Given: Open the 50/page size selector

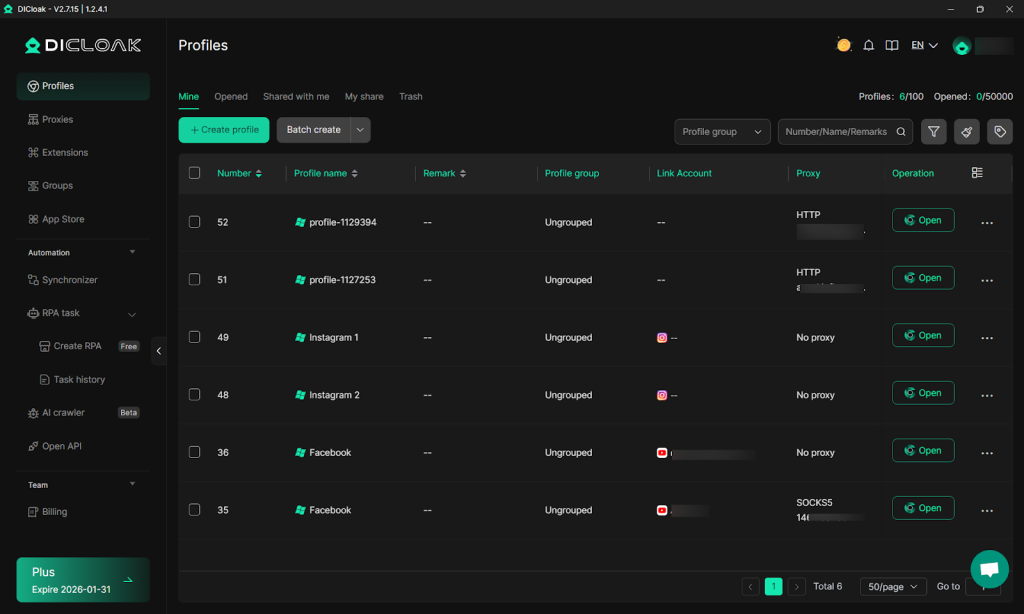Looking at the screenshot, I should pyautogui.click(x=892, y=587).
